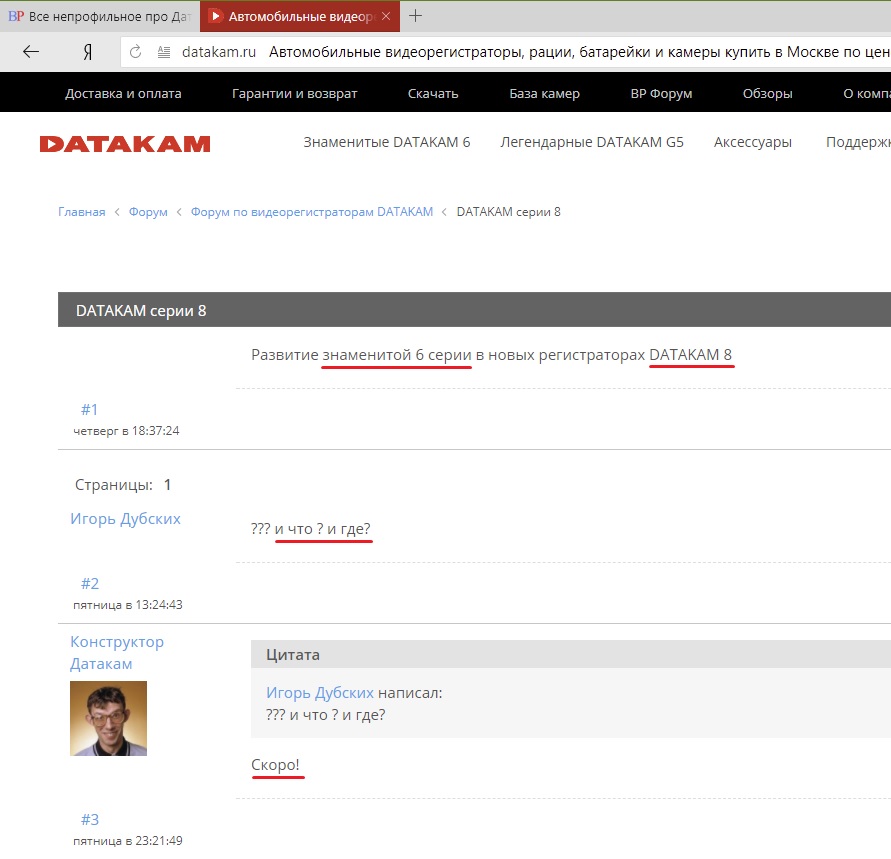The width and height of the screenshot is (891, 859).
Task: Switch to 'Все непрофильное про' tab
Action: [x=100, y=17]
